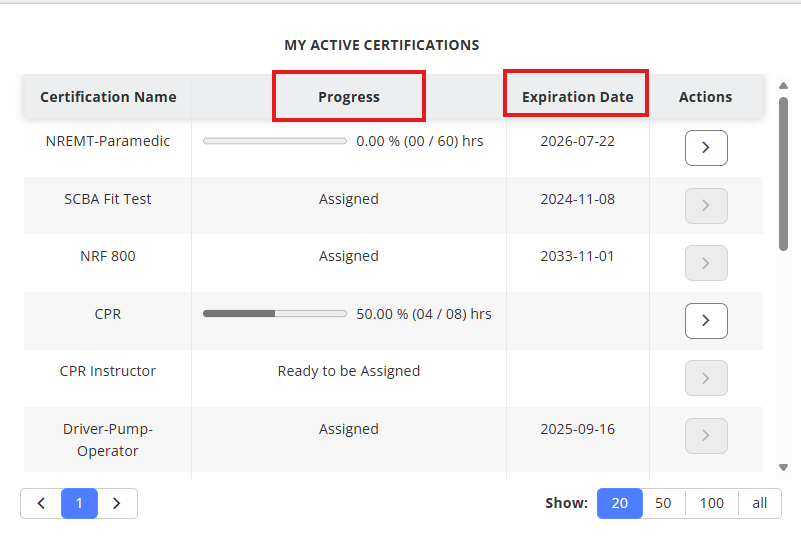
Task: Show 20 rows per page
Action: coord(620,503)
